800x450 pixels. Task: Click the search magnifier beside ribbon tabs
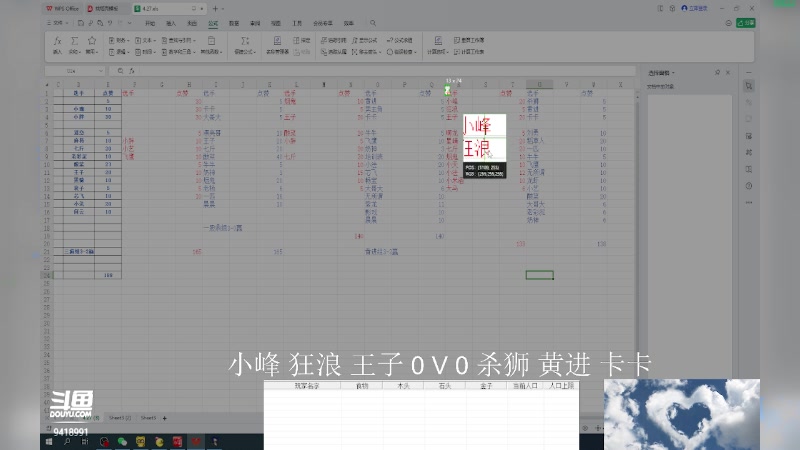click(x=373, y=23)
